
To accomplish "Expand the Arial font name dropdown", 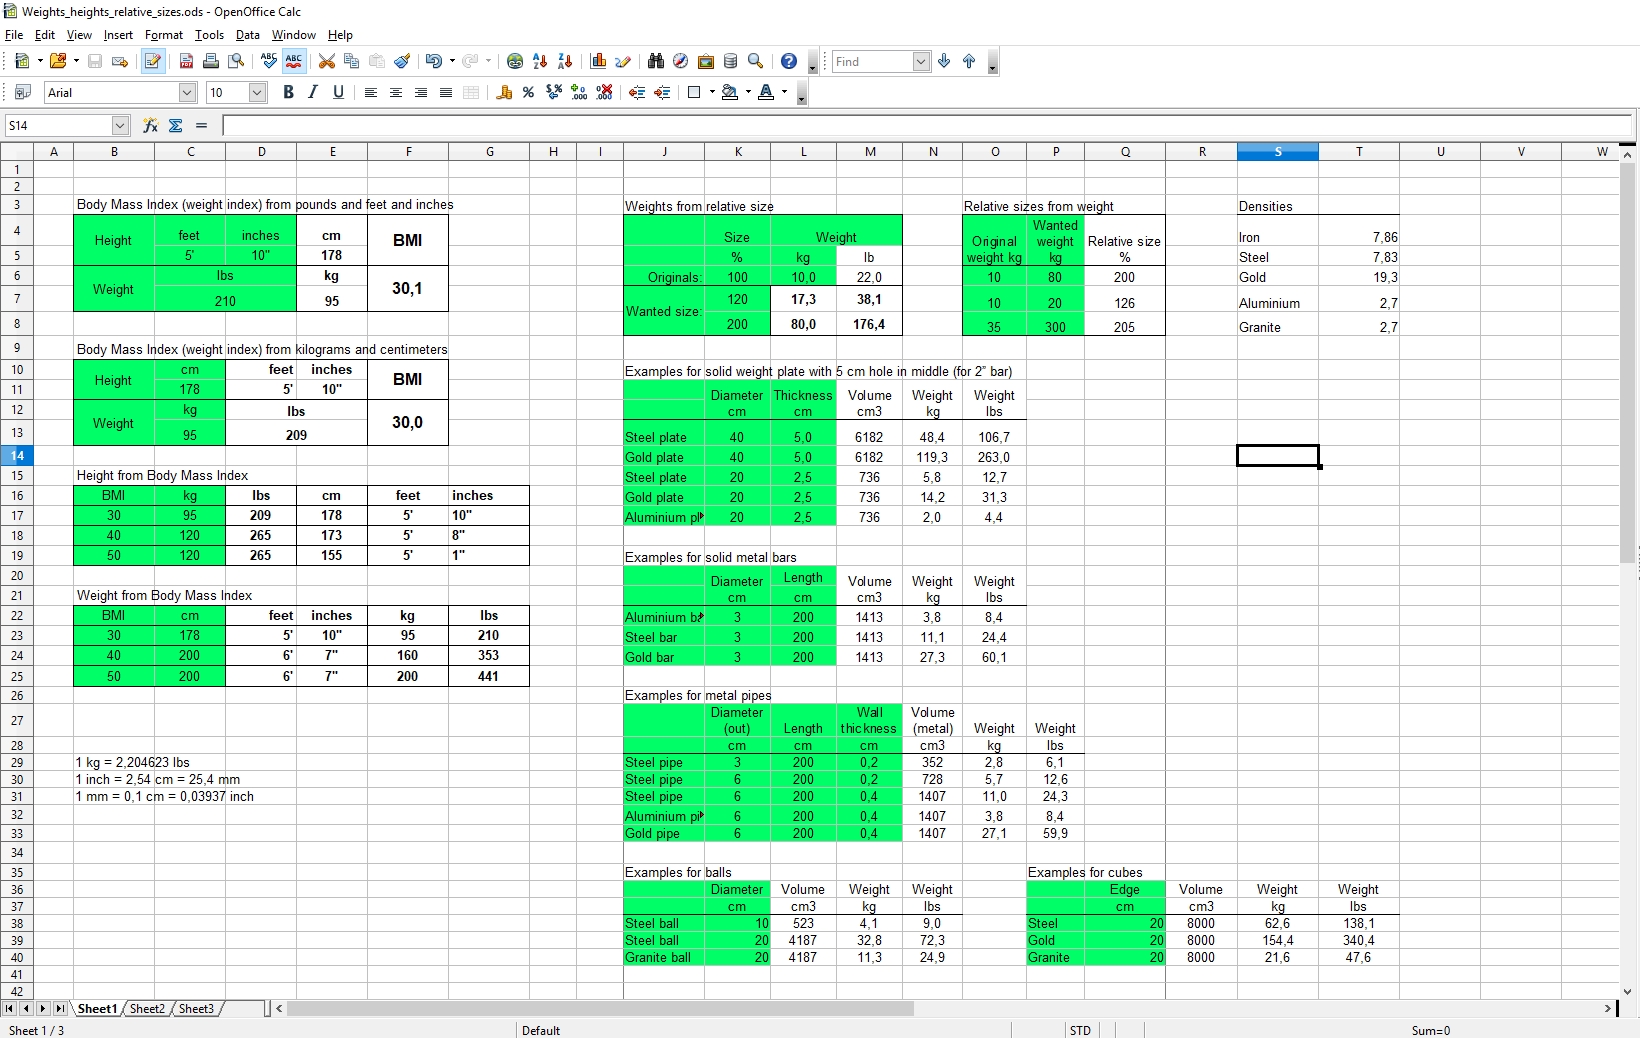I will point(187,93).
